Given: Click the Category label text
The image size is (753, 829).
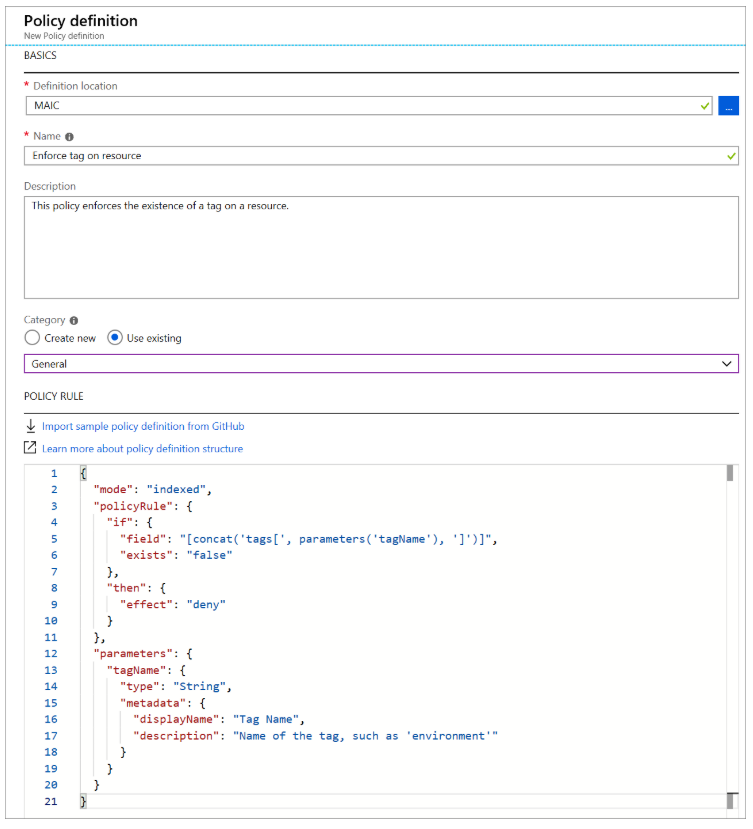Looking at the screenshot, I should point(44,320).
